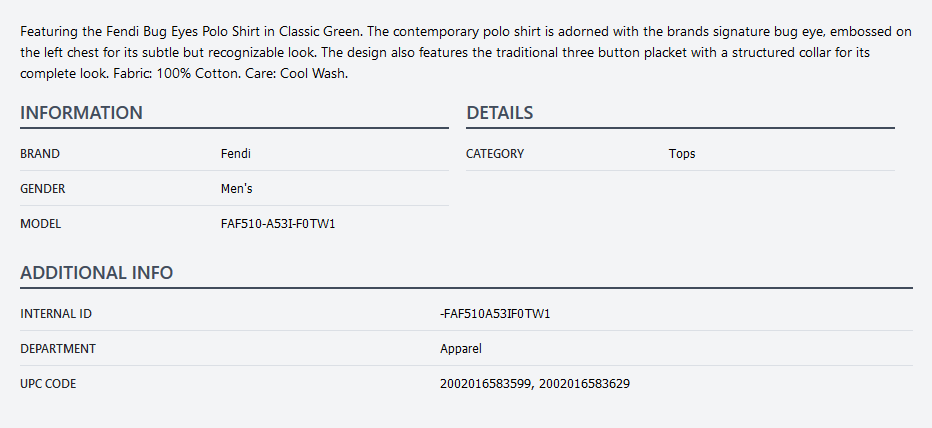The image size is (932, 428).
Task: Click the UPC CODE row label
Action: 48,384
